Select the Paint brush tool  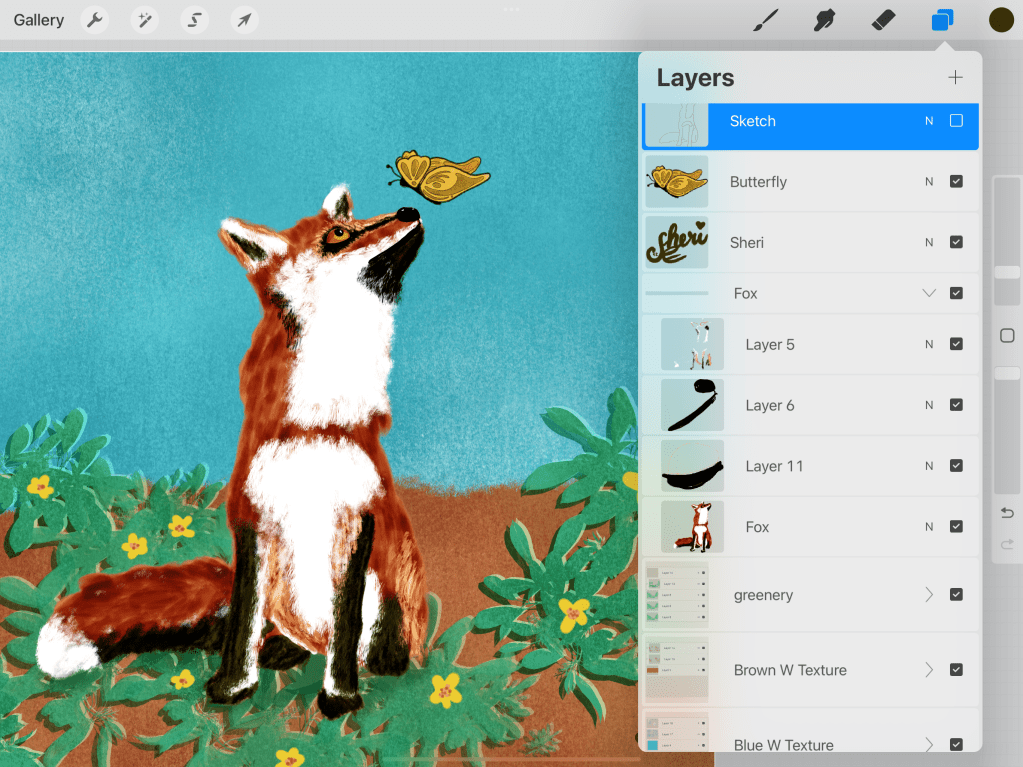tap(765, 20)
